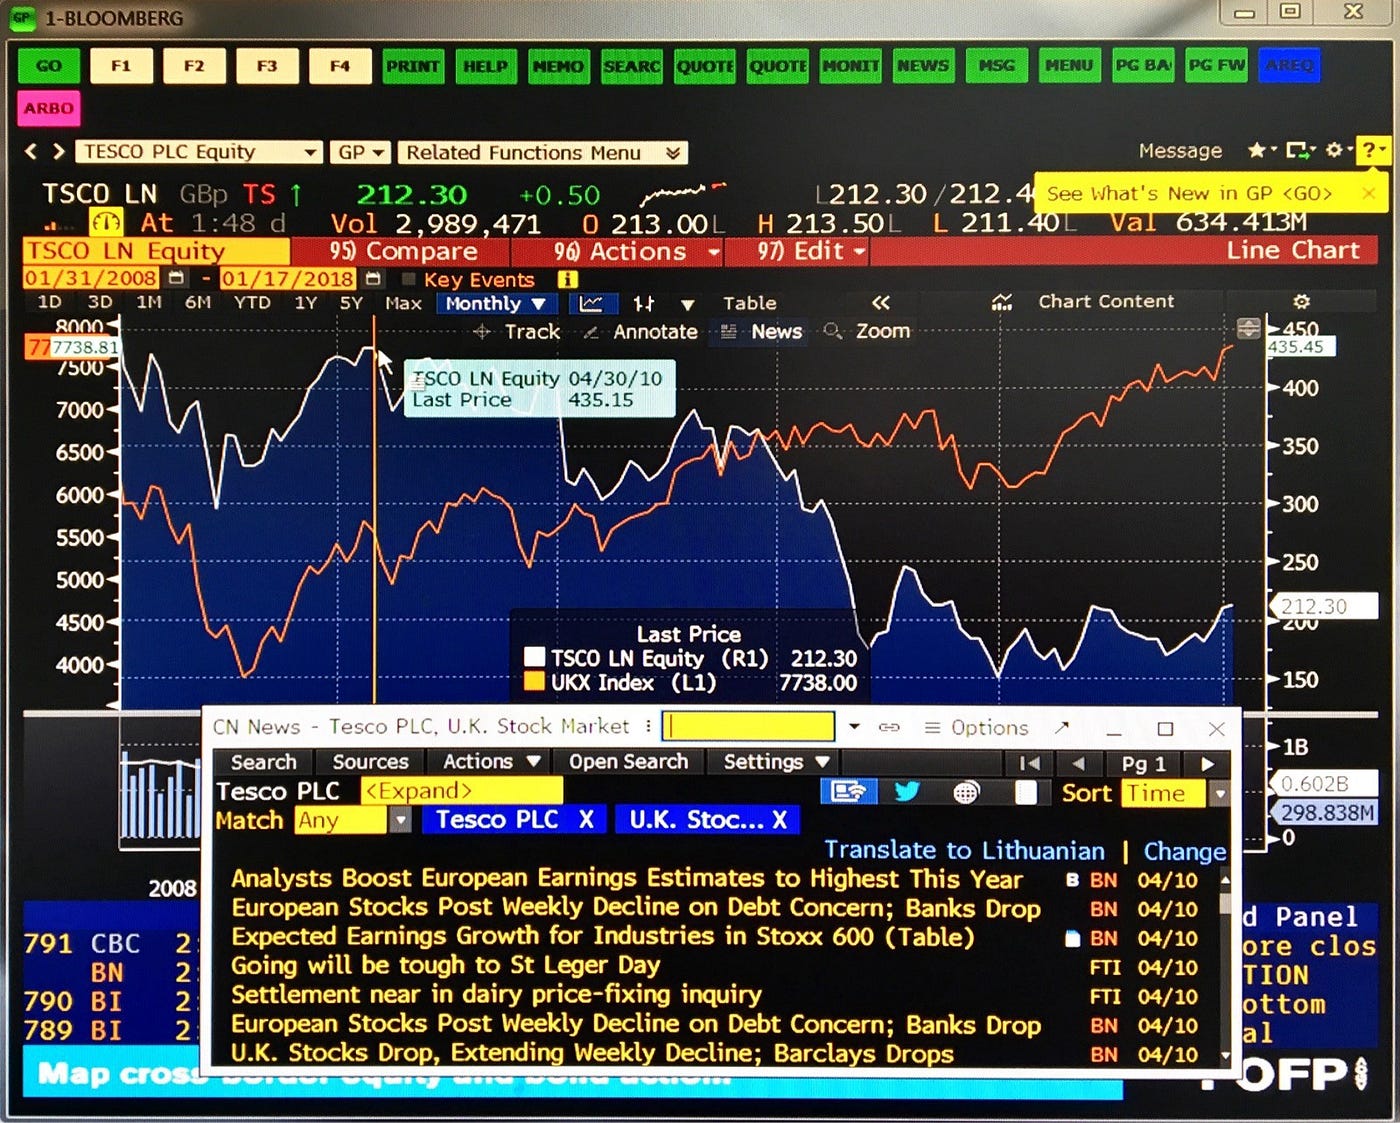Open the Settings dropdown in CN News
Image resolution: width=1400 pixels, height=1123 pixels.
coord(777,762)
